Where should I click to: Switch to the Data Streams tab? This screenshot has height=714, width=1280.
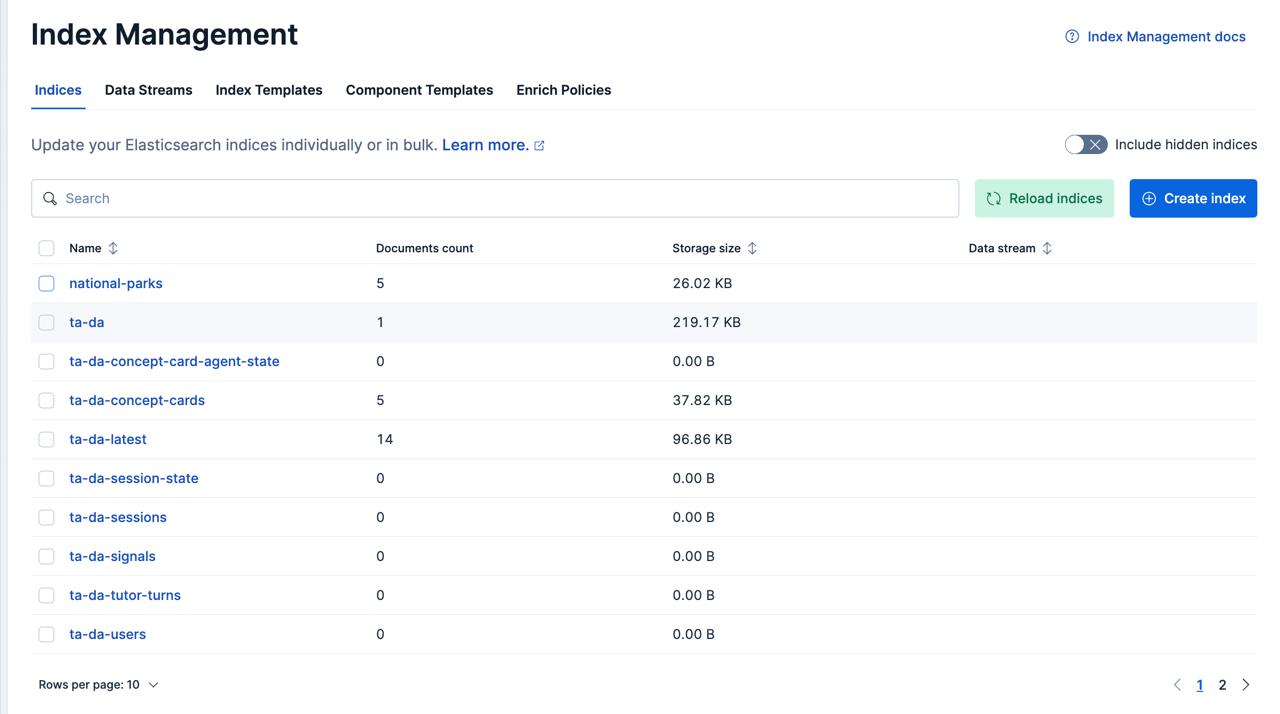coord(148,90)
